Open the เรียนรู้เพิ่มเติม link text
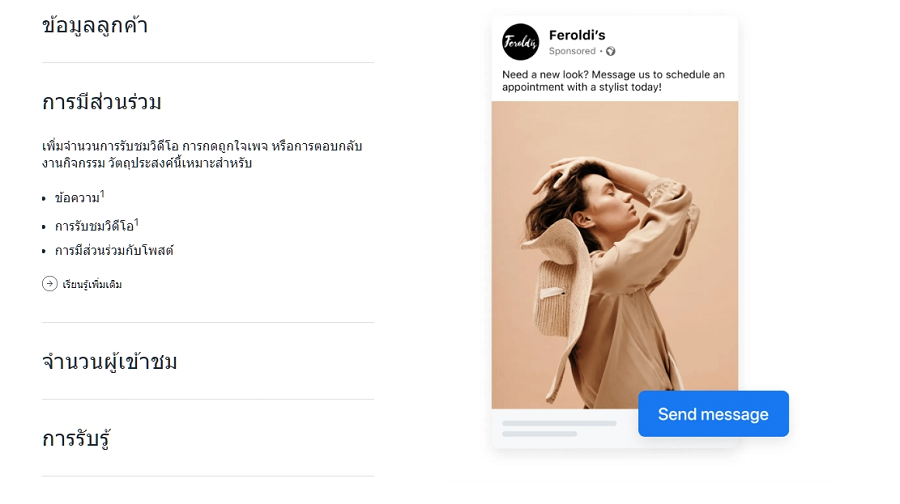The image size is (900, 504). (x=92, y=285)
